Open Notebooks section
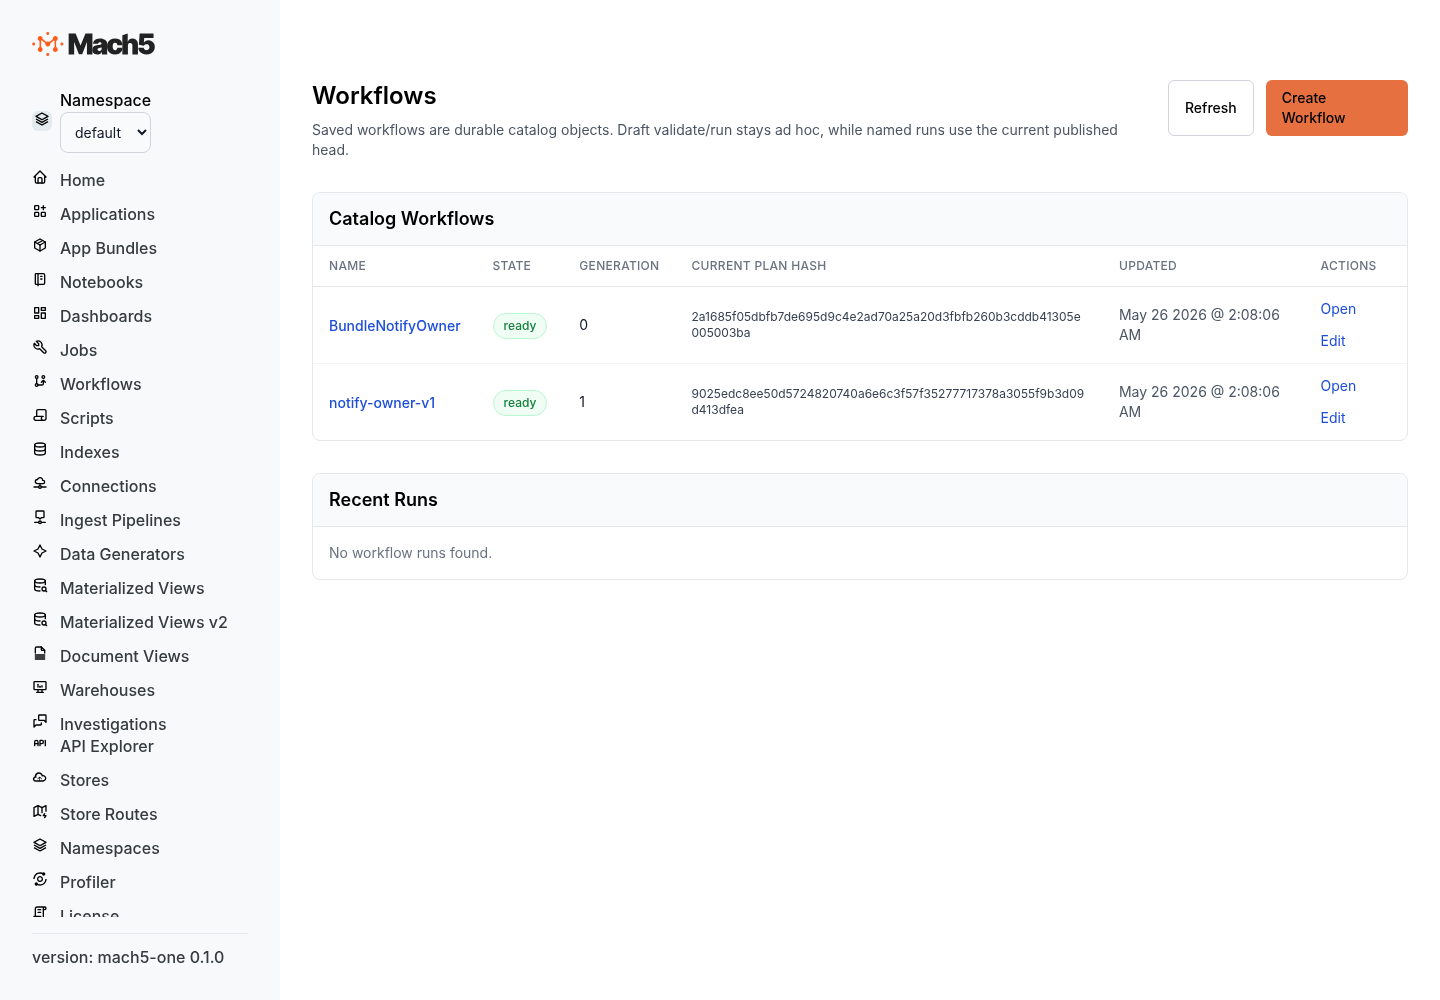 [101, 282]
